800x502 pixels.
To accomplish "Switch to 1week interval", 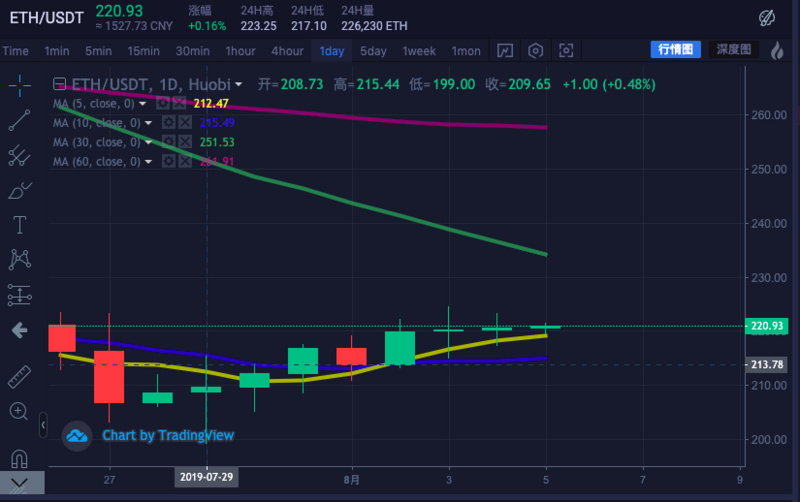I will [419, 51].
